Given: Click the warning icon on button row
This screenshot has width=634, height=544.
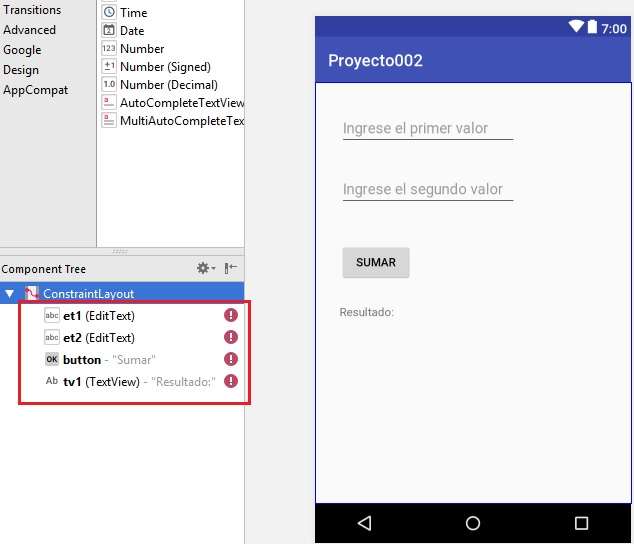Looking at the screenshot, I should 231,359.
